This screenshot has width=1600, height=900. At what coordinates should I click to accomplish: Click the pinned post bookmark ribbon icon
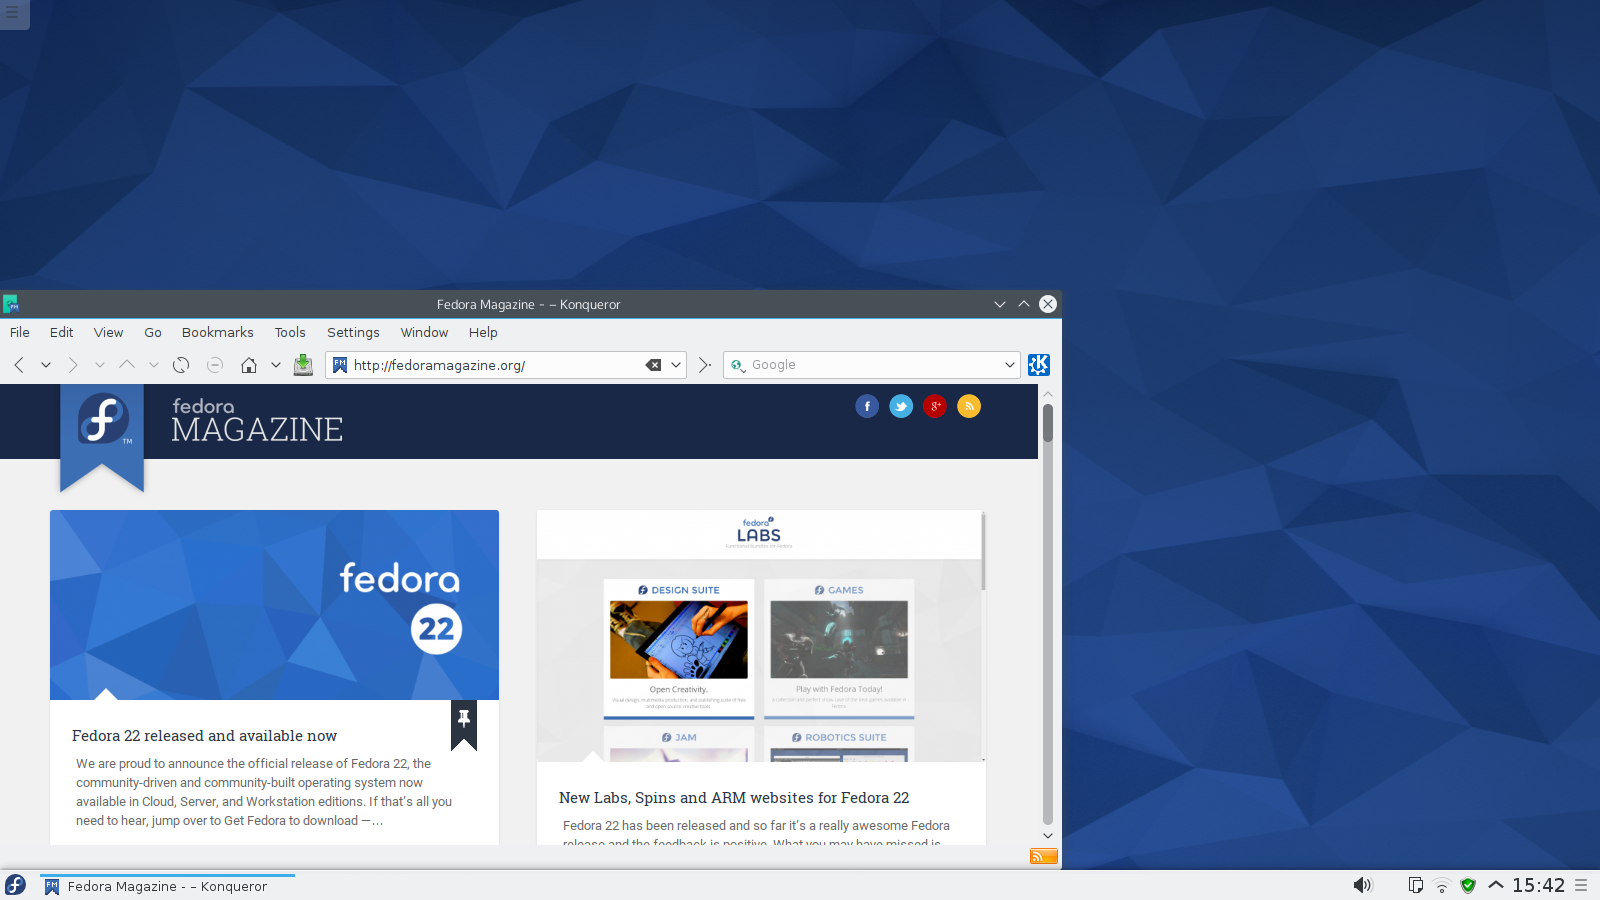click(464, 724)
